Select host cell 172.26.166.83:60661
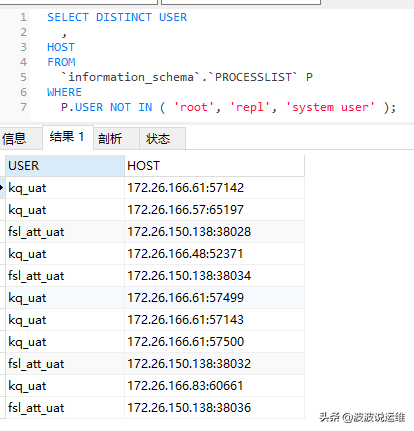 pos(214,386)
